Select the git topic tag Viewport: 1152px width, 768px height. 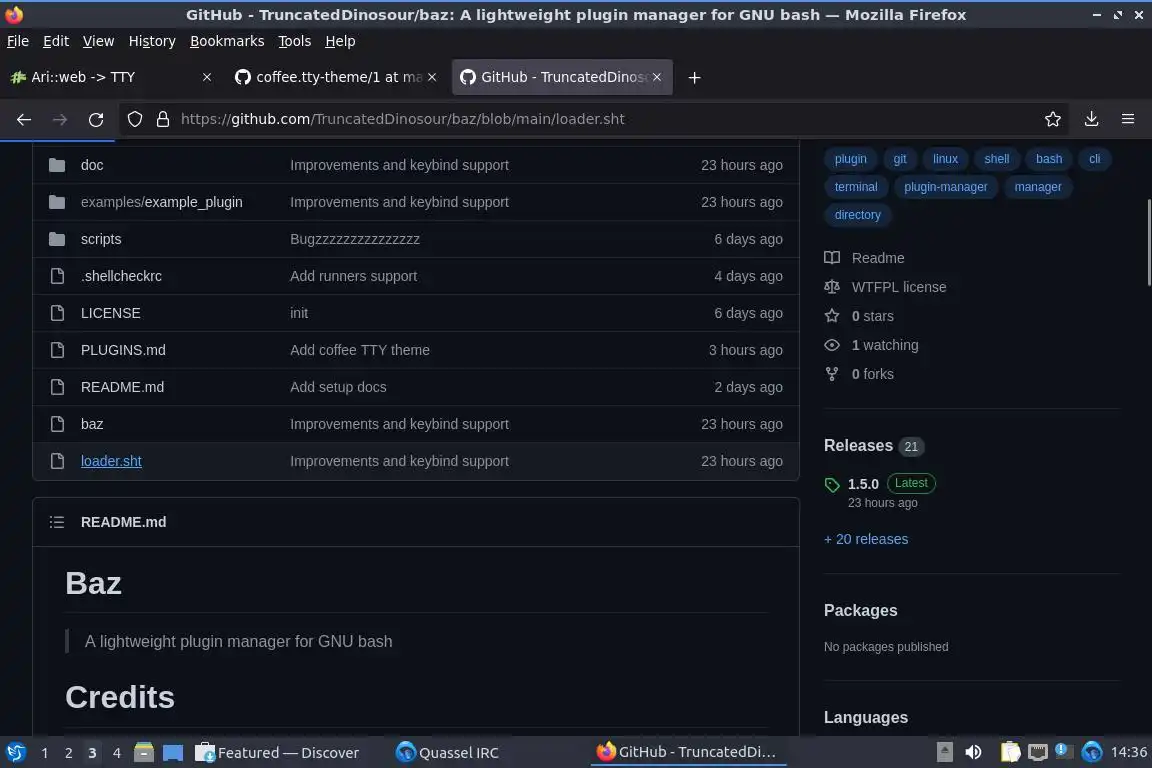coord(899,159)
